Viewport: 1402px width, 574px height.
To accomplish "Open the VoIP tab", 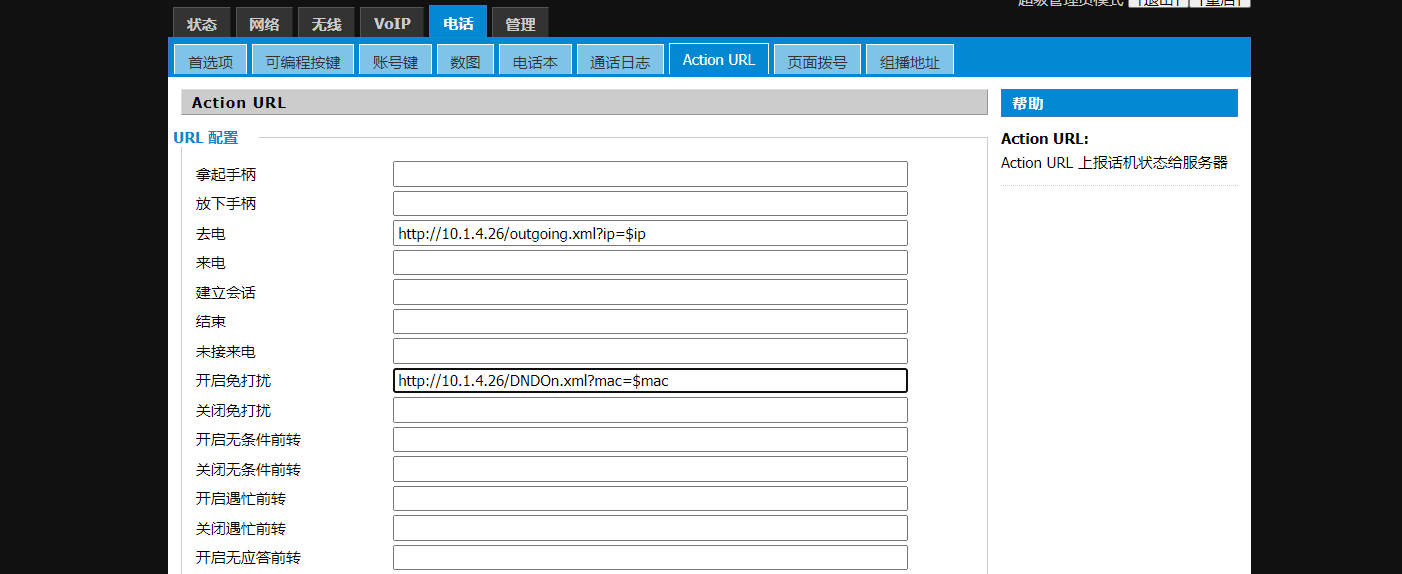I will click(x=391, y=23).
